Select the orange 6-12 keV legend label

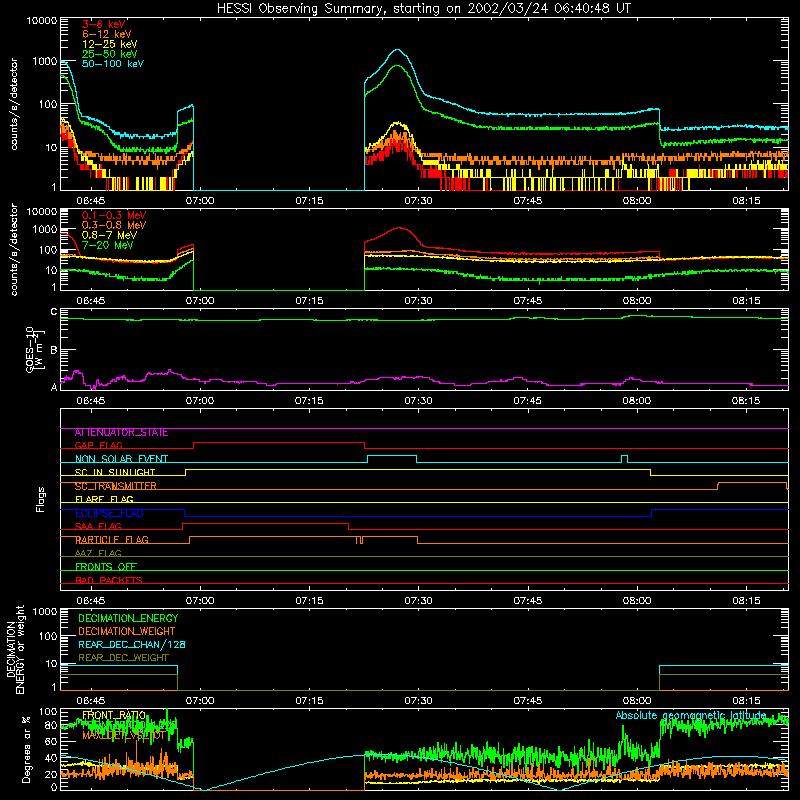(107, 34)
